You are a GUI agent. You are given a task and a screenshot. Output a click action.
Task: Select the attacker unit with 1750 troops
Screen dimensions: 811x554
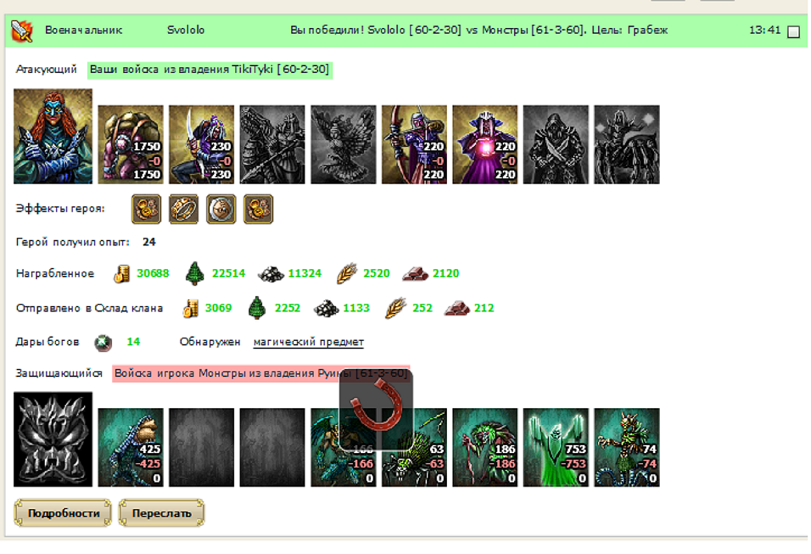click(x=130, y=144)
